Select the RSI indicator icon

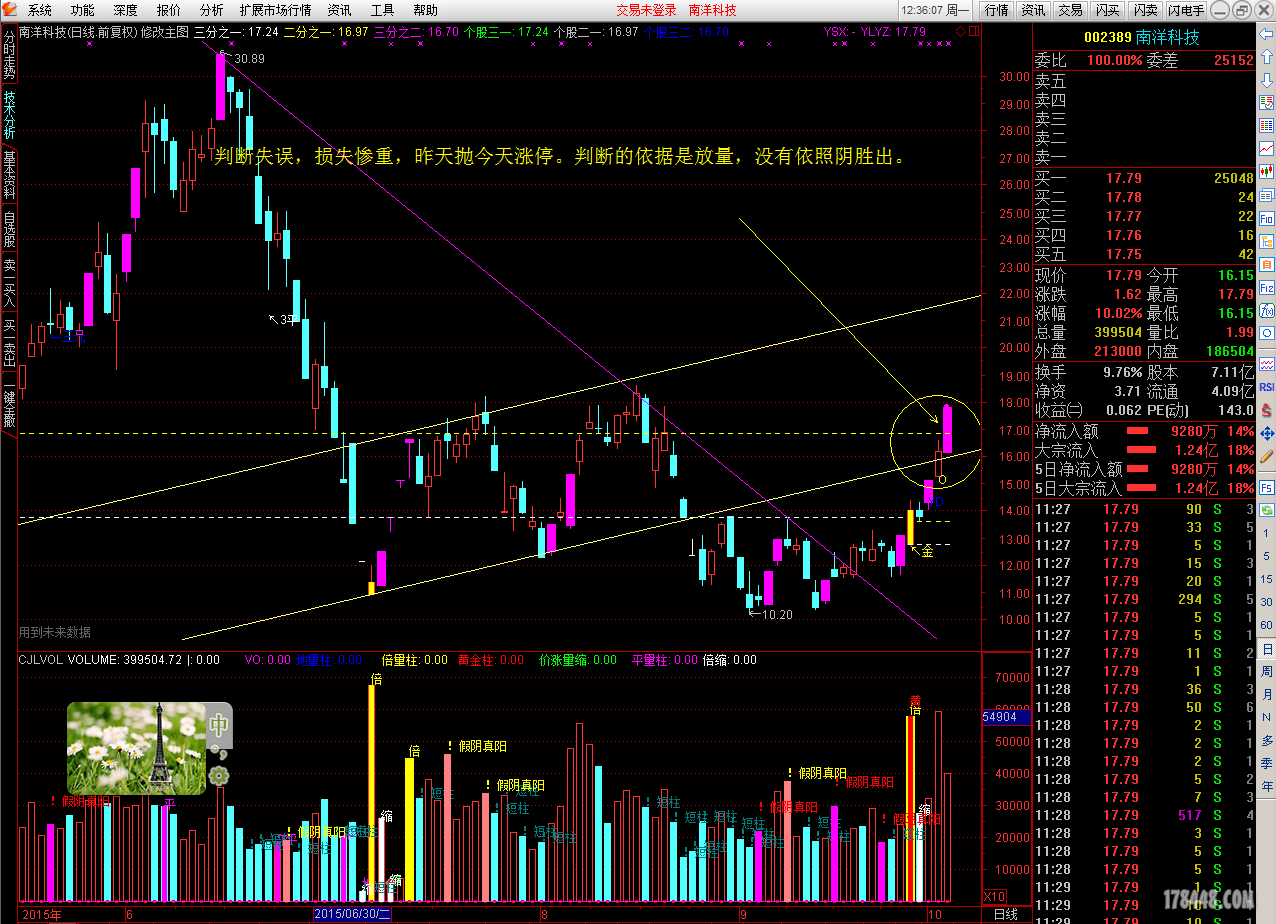1266,387
